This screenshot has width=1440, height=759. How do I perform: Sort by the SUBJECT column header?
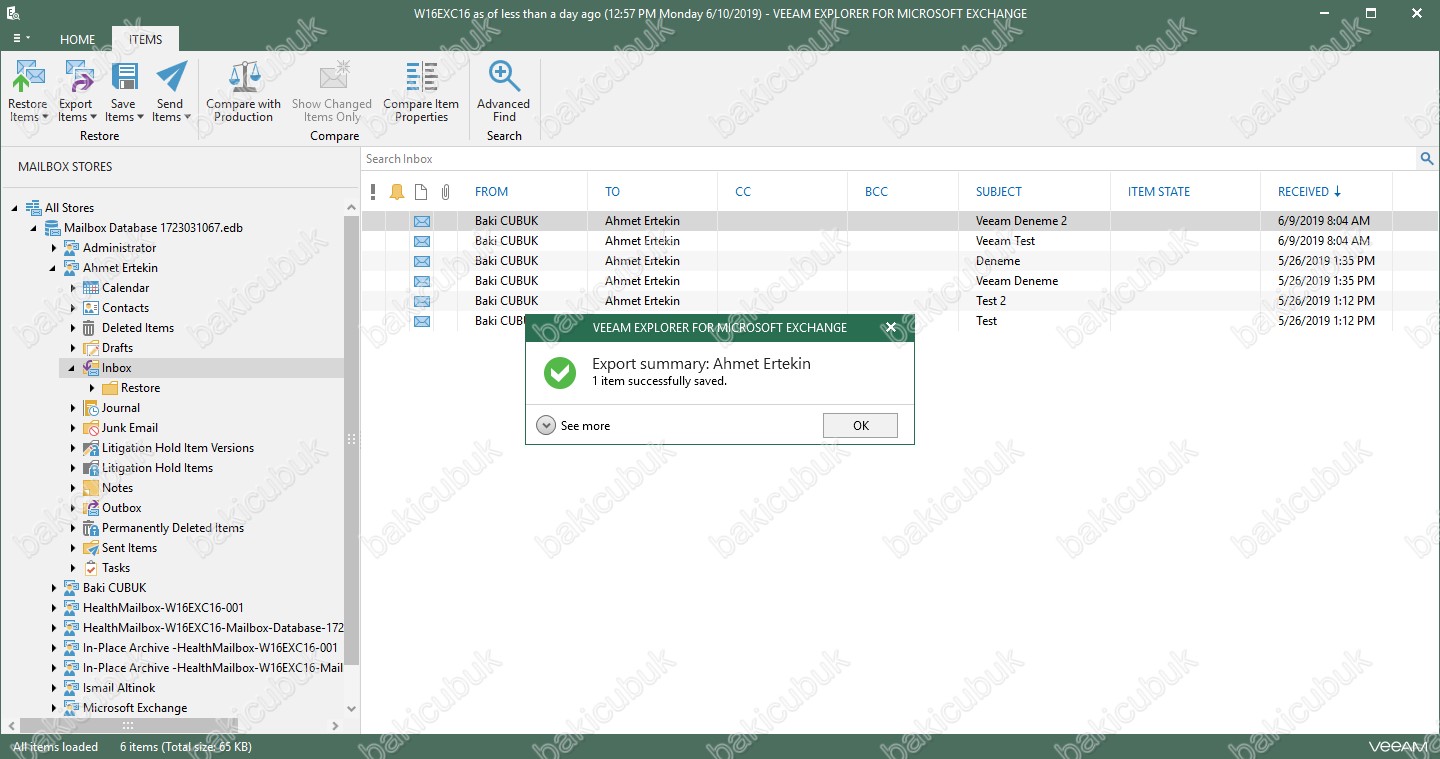click(999, 192)
